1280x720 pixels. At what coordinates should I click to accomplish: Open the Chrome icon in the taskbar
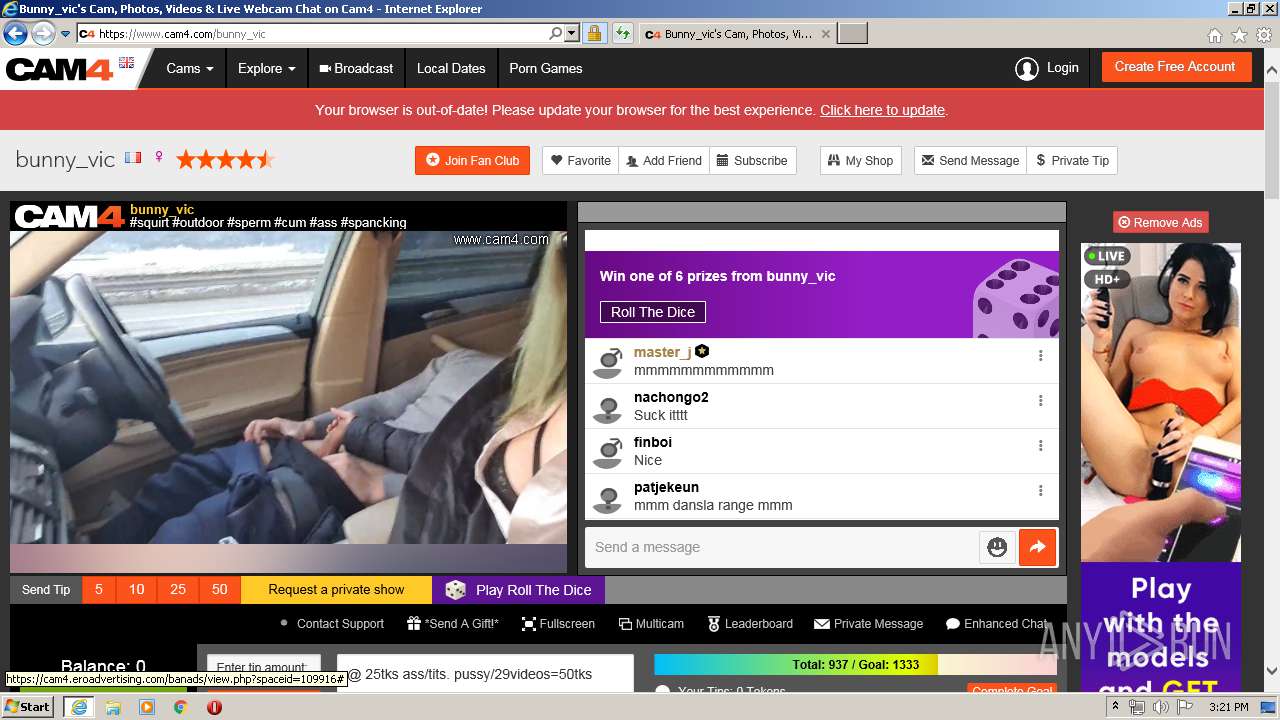pos(180,707)
